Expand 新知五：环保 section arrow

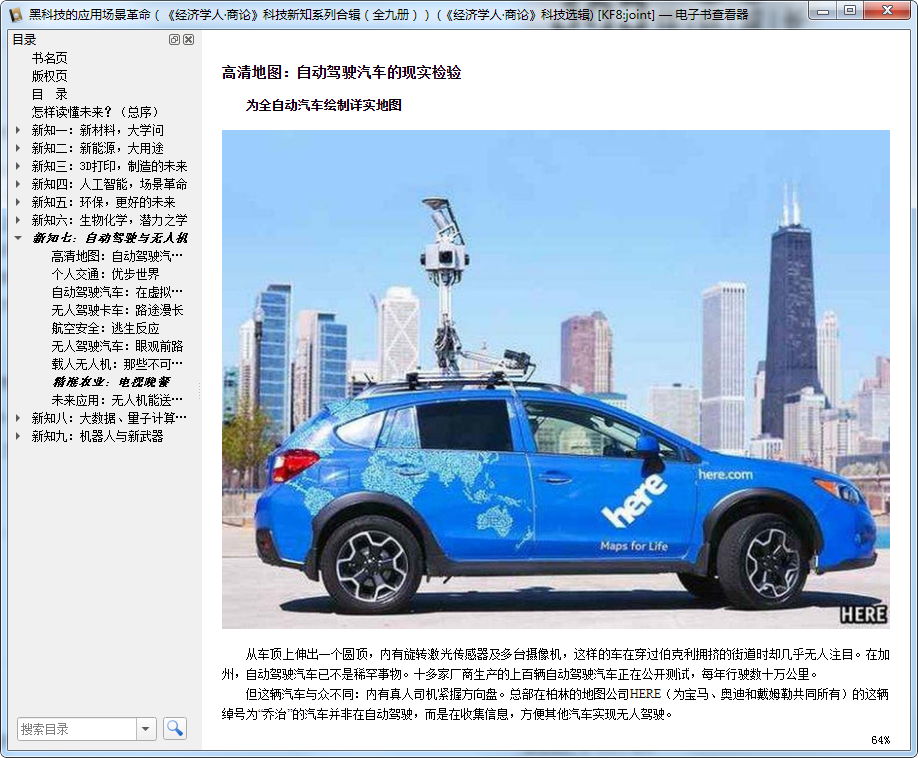click(x=18, y=202)
